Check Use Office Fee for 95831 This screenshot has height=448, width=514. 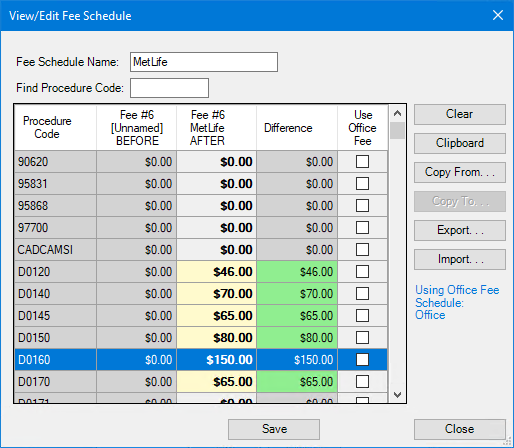pos(362,184)
